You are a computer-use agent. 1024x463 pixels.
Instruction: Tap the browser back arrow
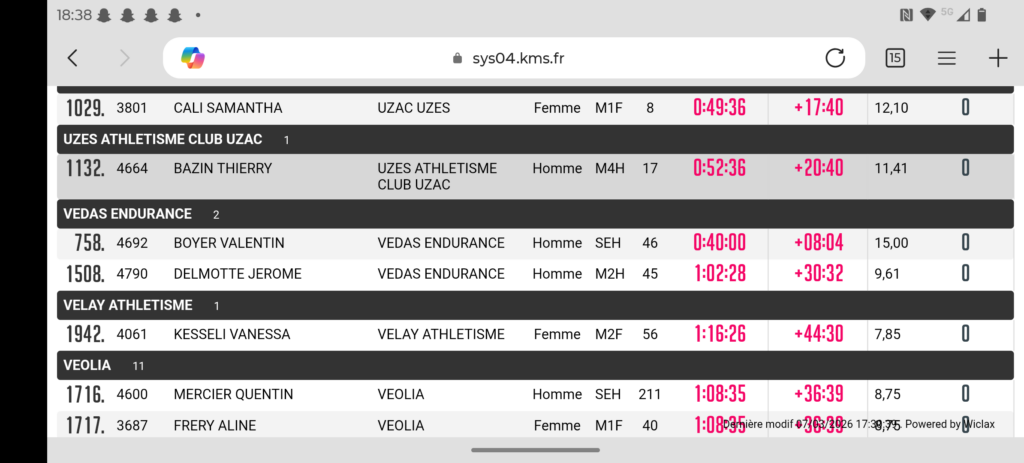click(72, 58)
